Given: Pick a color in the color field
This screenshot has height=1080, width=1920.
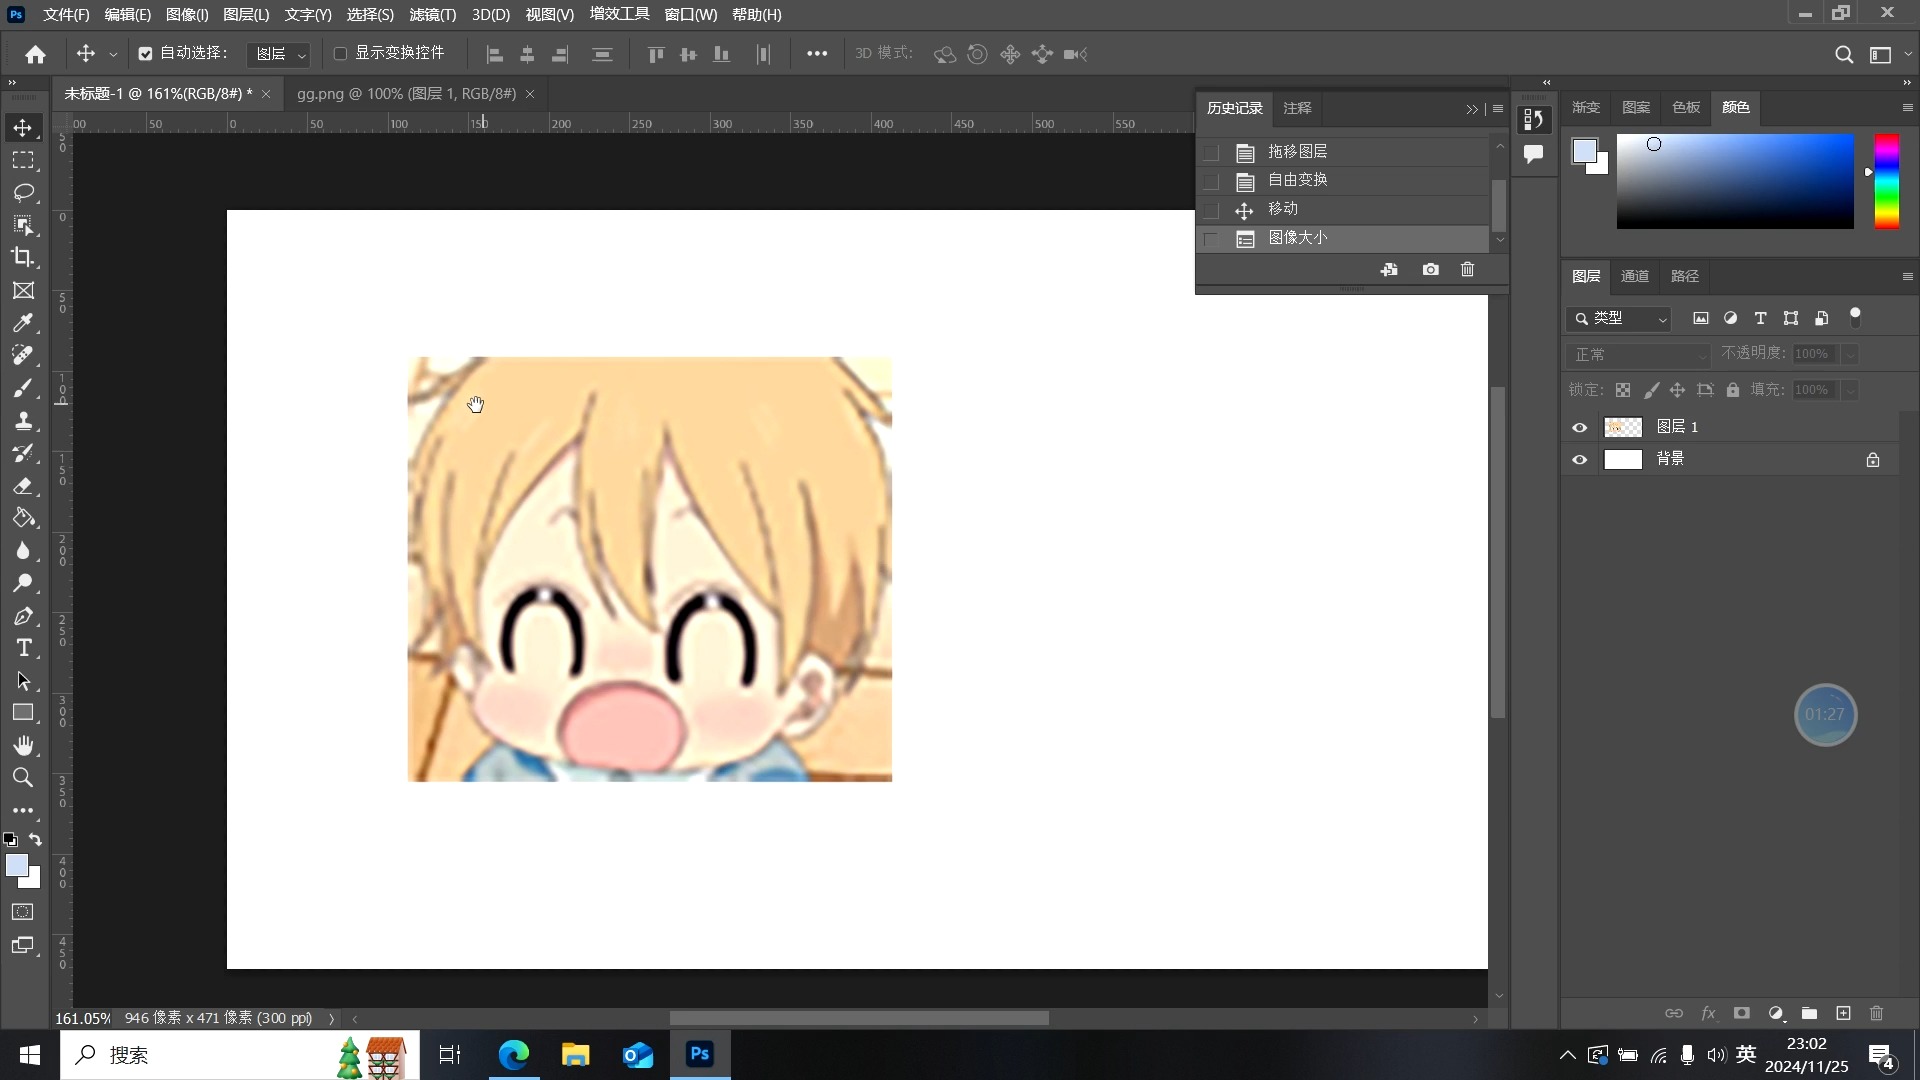Looking at the screenshot, I should click(x=1735, y=181).
